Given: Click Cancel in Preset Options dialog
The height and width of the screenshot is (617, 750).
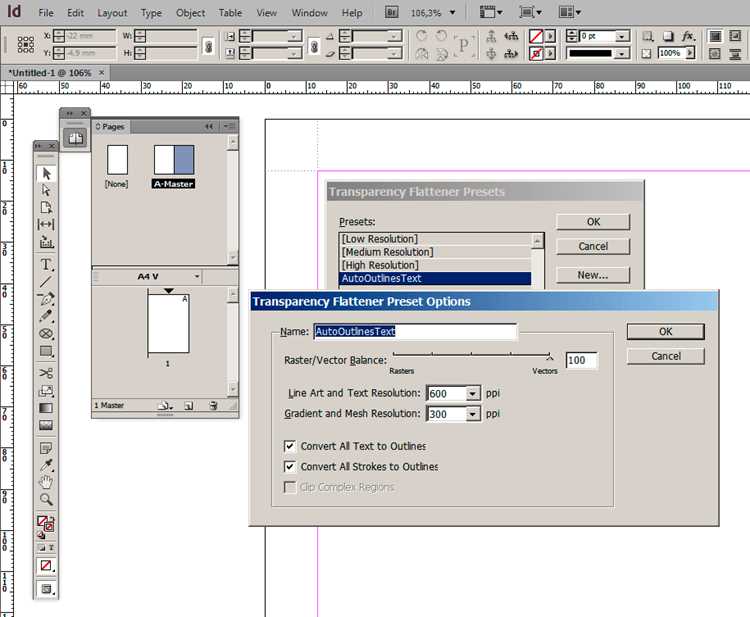Looking at the screenshot, I should tap(665, 356).
